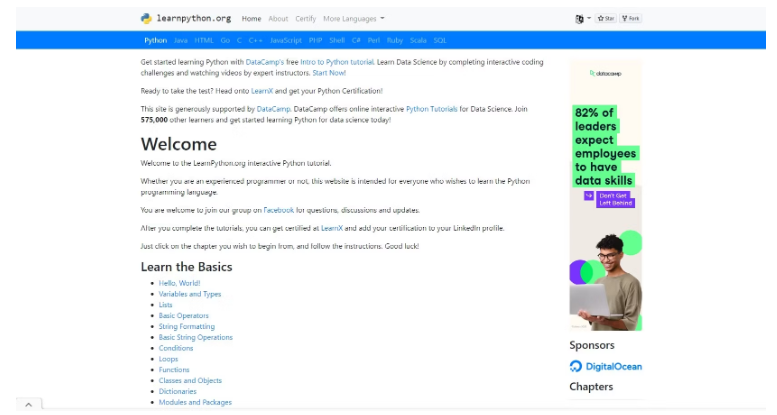
Task: Select the Scala language tab
Action: pyautogui.click(x=418, y=41)
